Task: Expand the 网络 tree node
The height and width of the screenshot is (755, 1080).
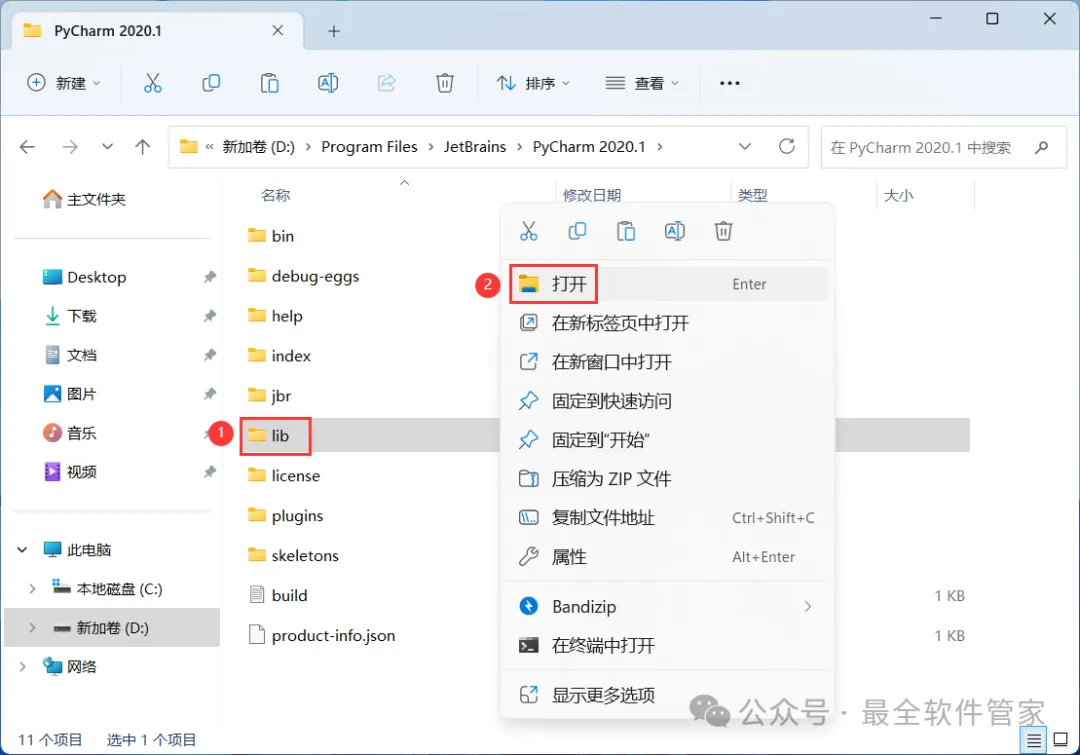Action: click(x=22, y=666)
